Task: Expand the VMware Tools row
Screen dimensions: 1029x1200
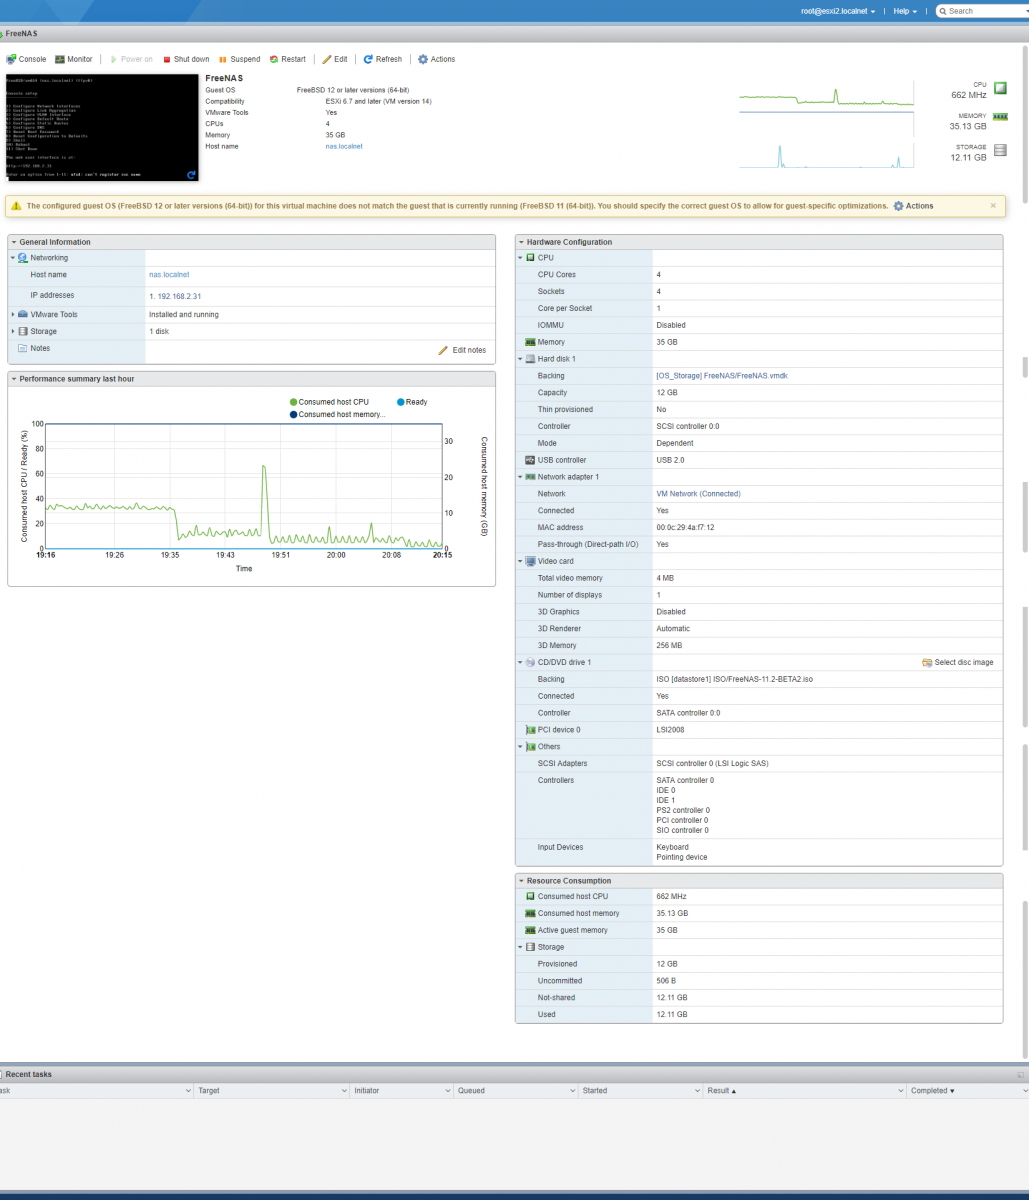Action: tap(13, 314)
